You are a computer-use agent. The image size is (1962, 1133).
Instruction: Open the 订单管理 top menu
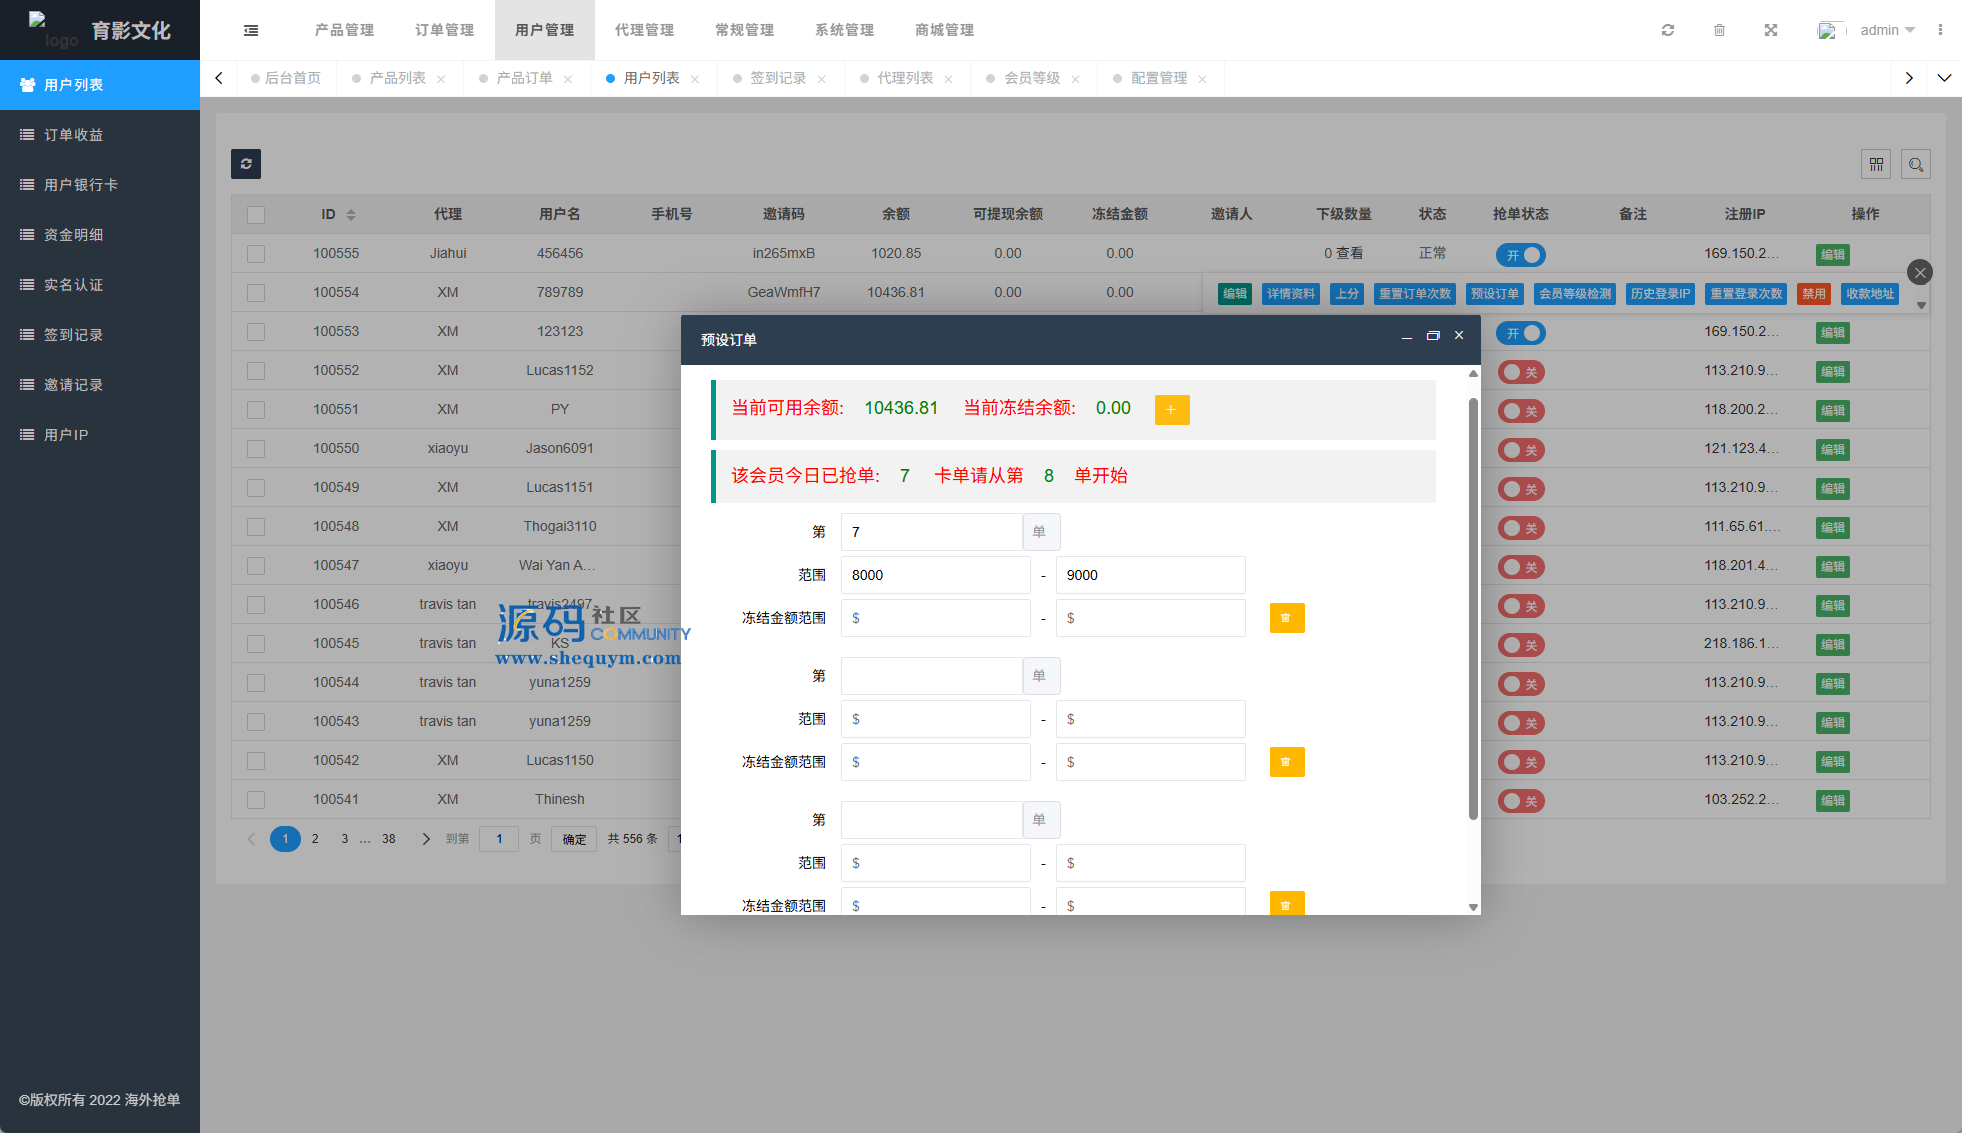444,30
